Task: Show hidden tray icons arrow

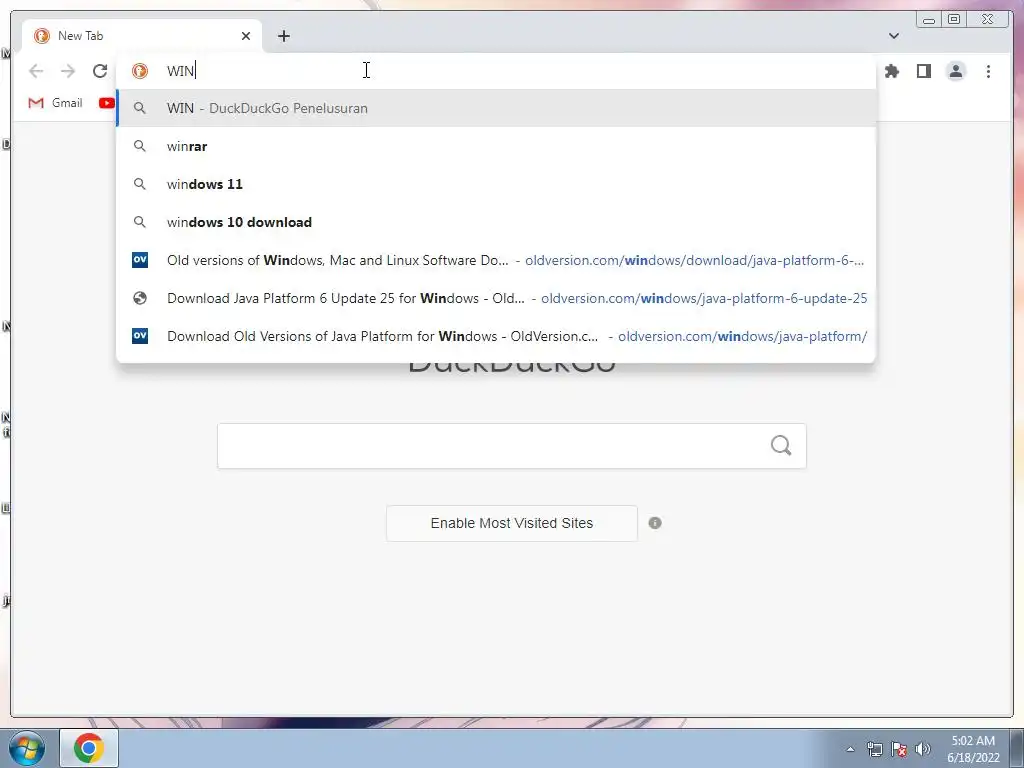Action: pos(850,749)
